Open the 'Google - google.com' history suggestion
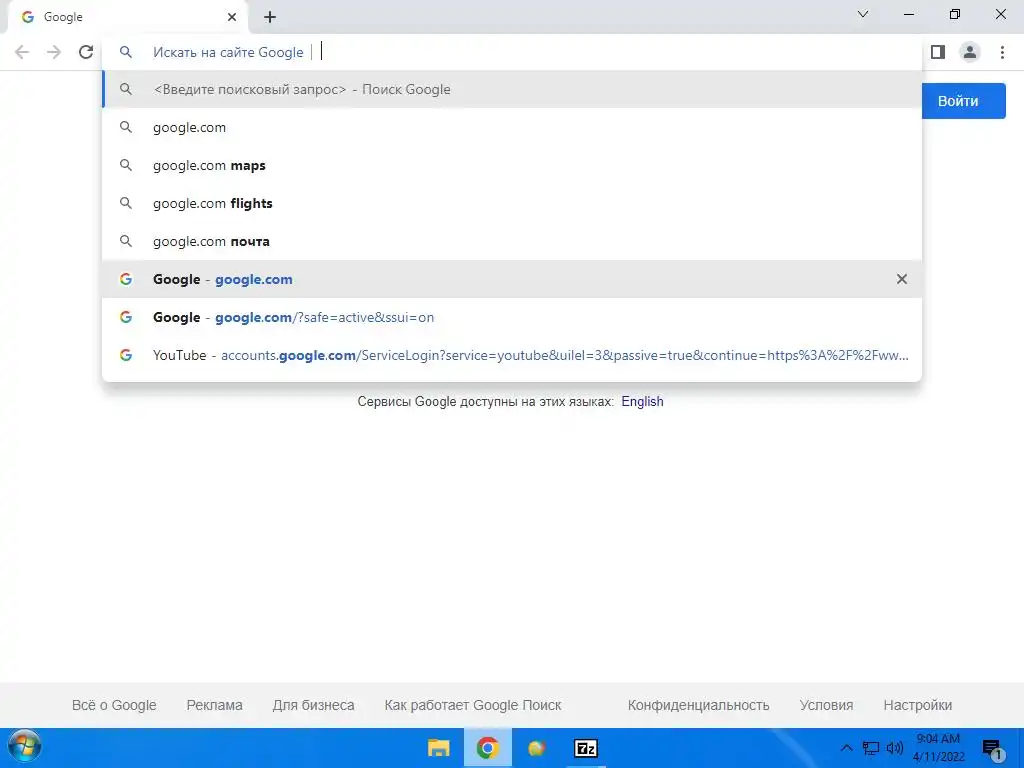The height and width of the screenshot is (768, 1024). (512, 279)
